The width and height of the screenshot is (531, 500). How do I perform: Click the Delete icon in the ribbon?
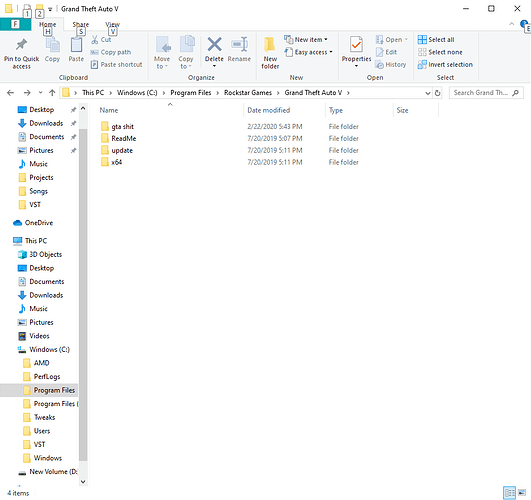tap(214, 45)
